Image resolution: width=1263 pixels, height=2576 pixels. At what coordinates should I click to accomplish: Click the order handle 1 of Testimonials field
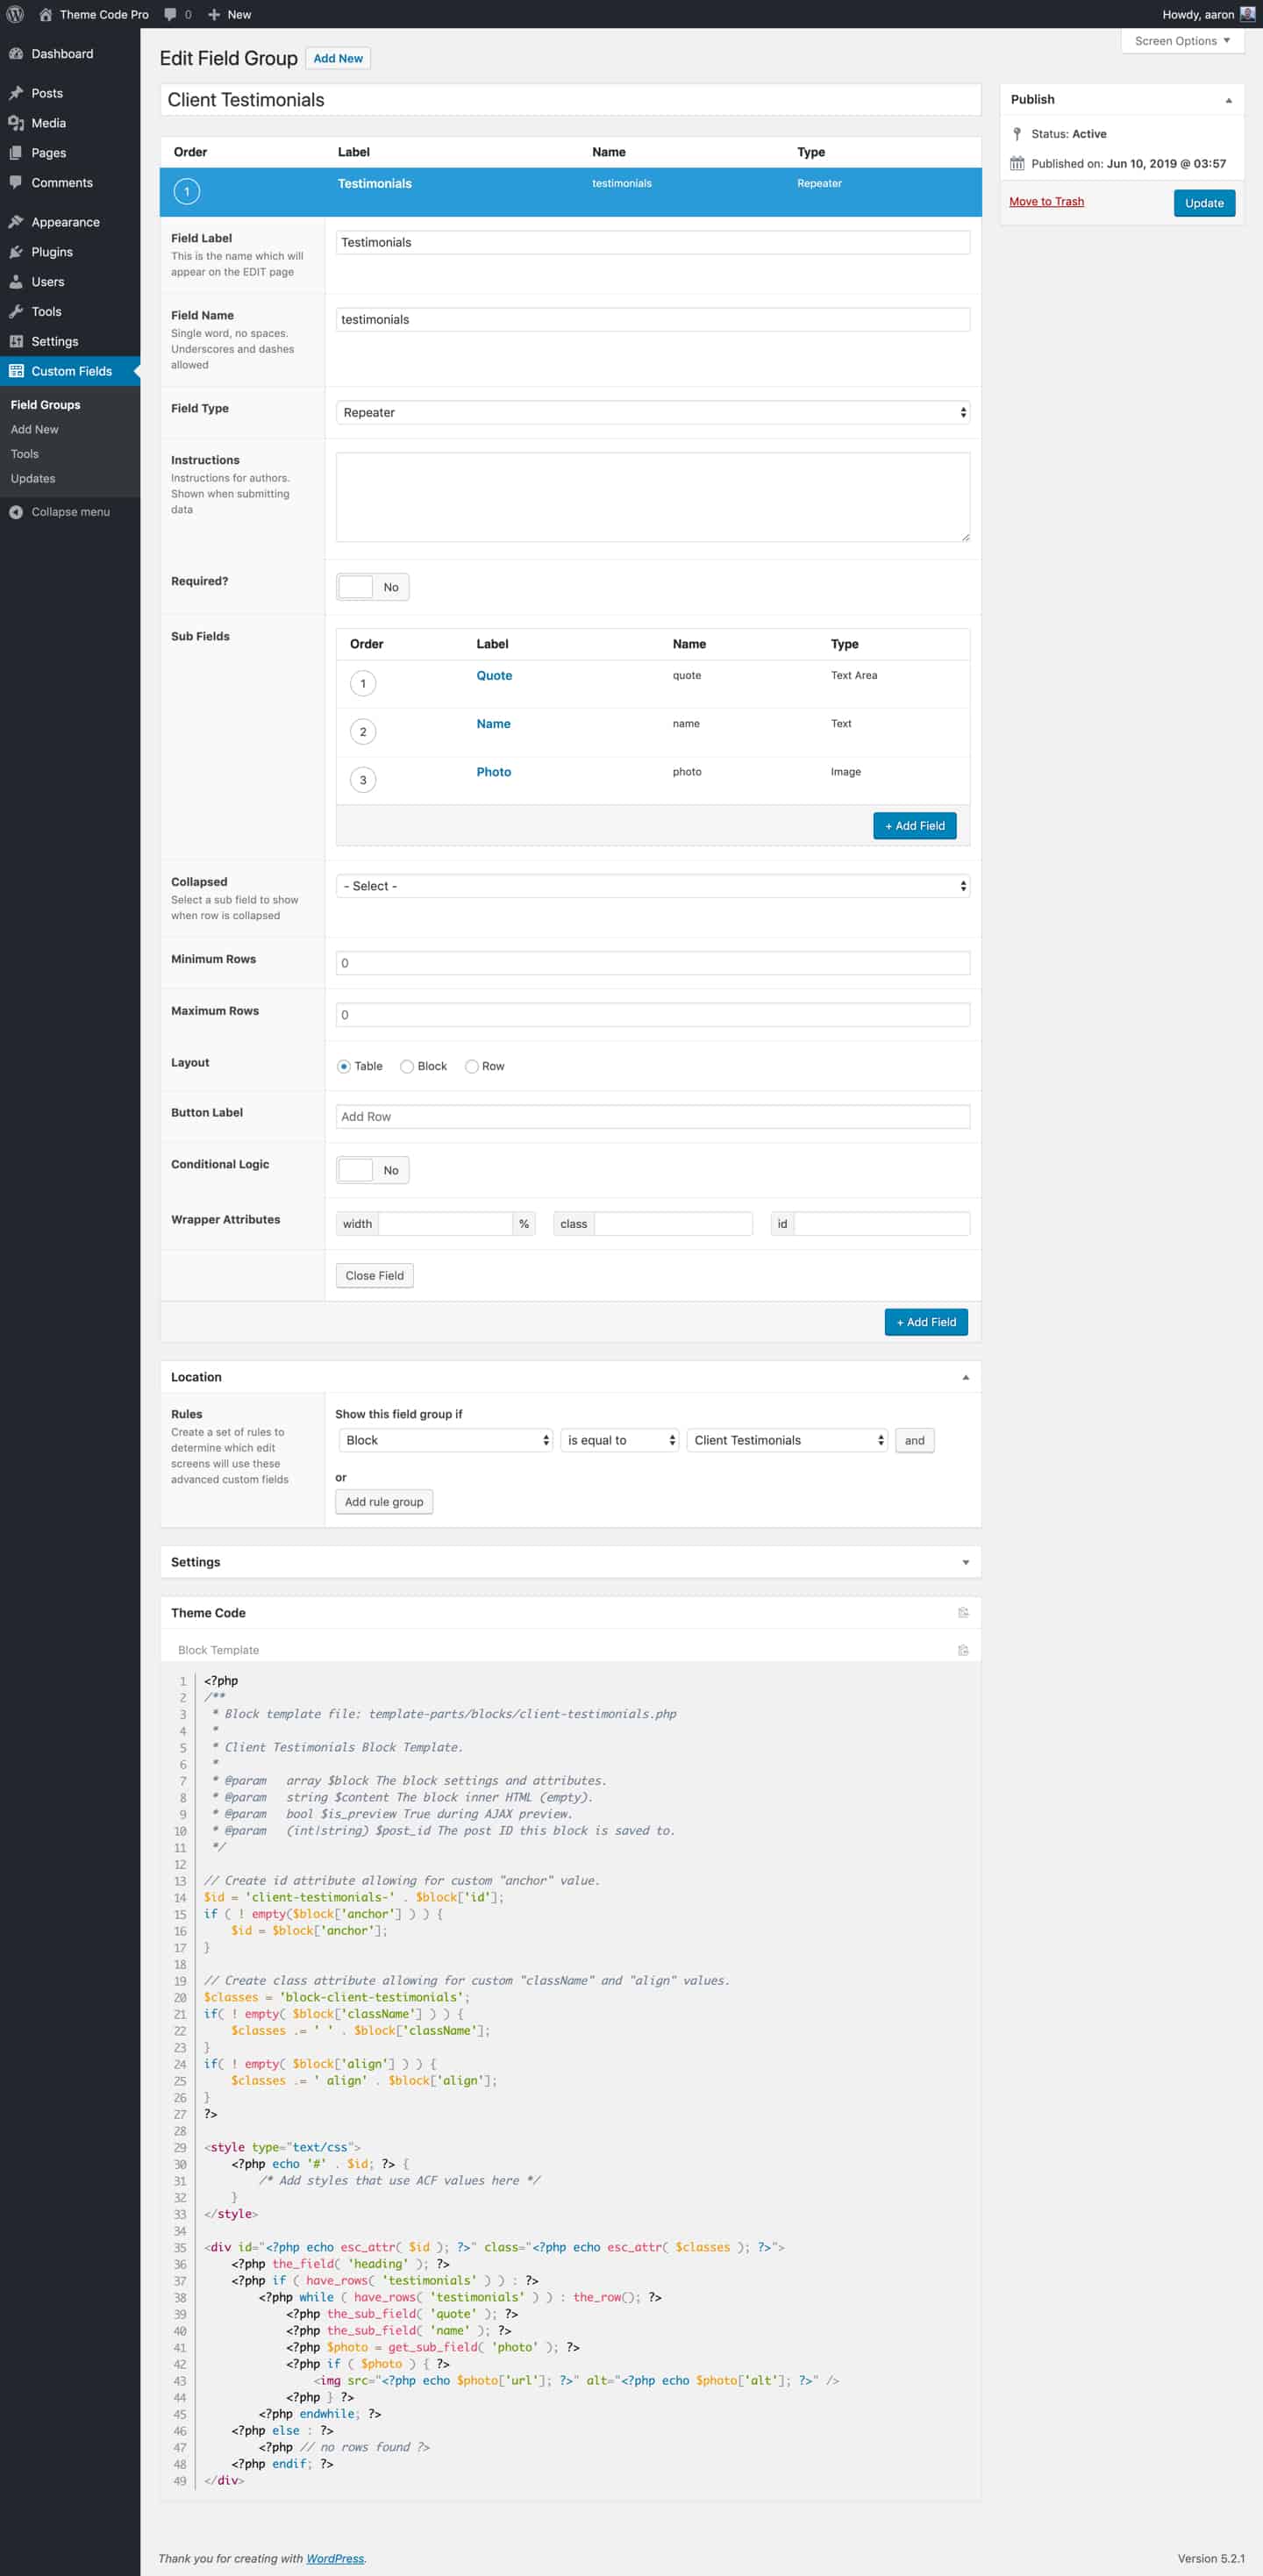[x=187, y=191]
